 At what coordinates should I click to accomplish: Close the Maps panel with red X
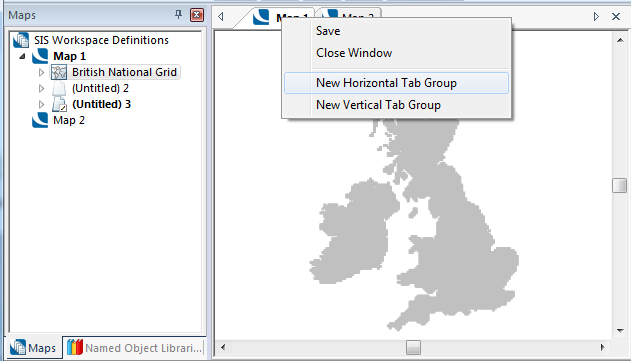(x=197, y=15)
